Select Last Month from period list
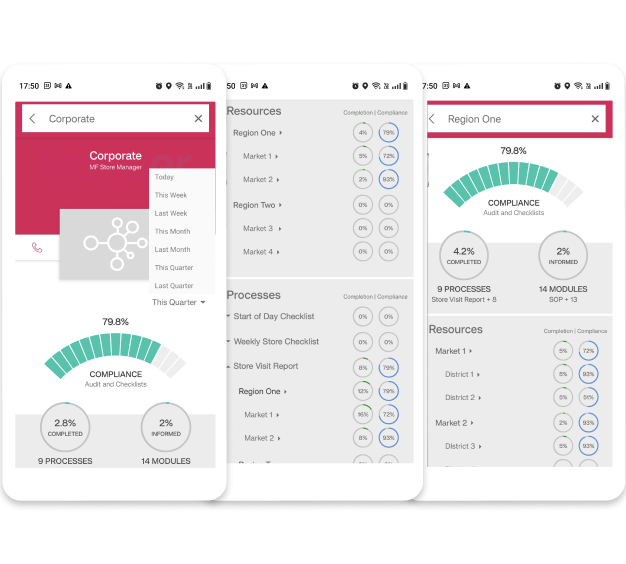626x564 pixels. [x=172, y=249]
